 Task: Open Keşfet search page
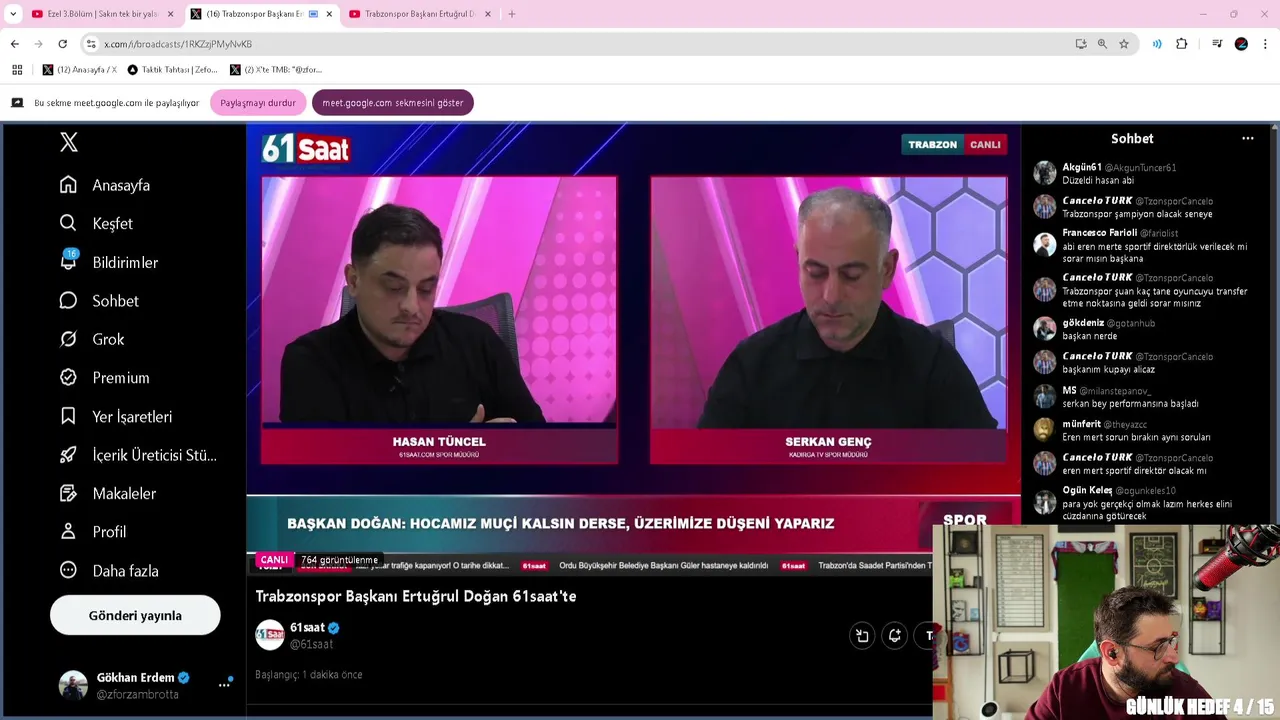[x=96, y=223]
